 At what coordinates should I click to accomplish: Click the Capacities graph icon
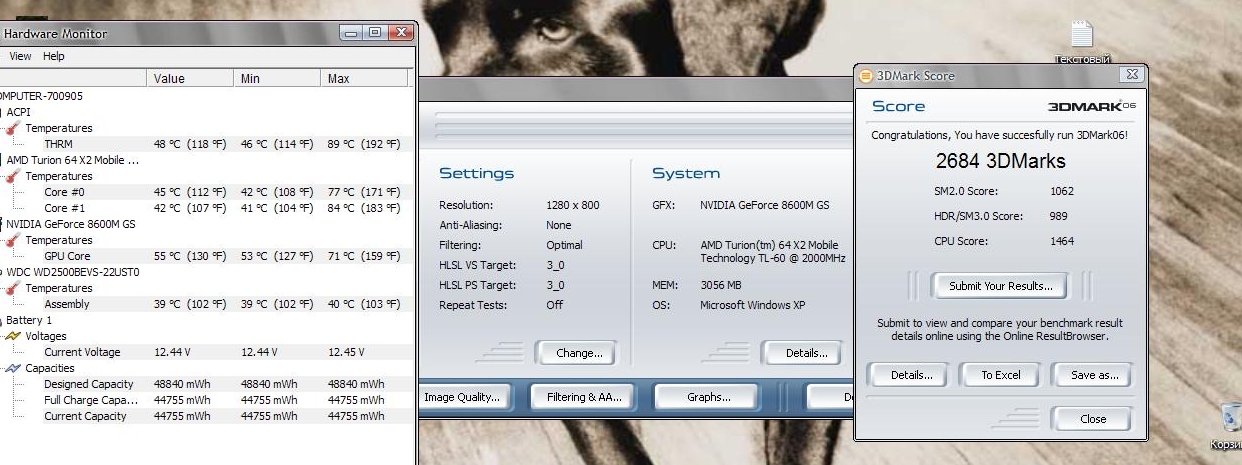click(13, 368)
